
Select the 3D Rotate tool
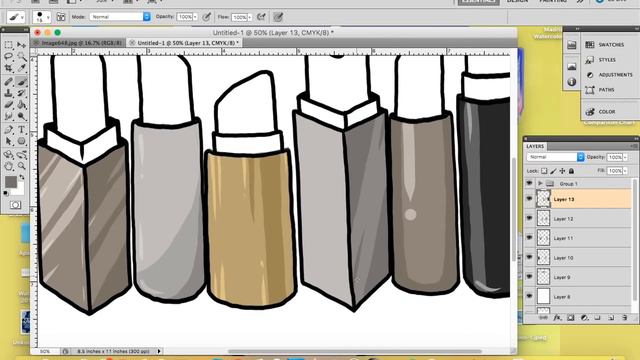click(9, 155)
